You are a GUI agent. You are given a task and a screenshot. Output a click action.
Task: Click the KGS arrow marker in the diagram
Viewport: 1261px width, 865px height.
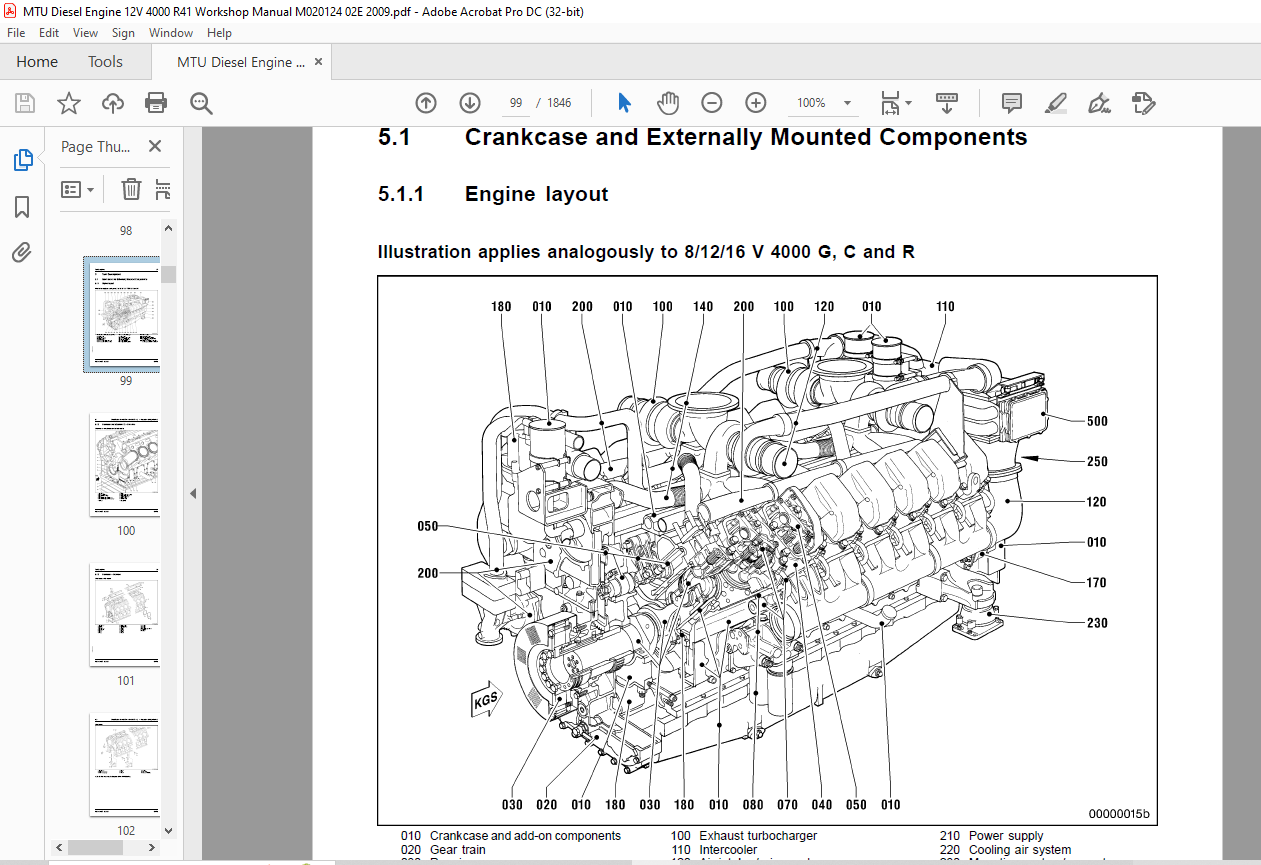485,701
